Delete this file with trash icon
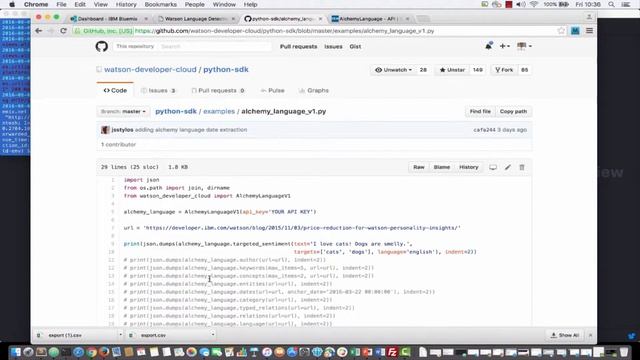The width and height of the screenshot is (640, 360). (x=522, y=167)
